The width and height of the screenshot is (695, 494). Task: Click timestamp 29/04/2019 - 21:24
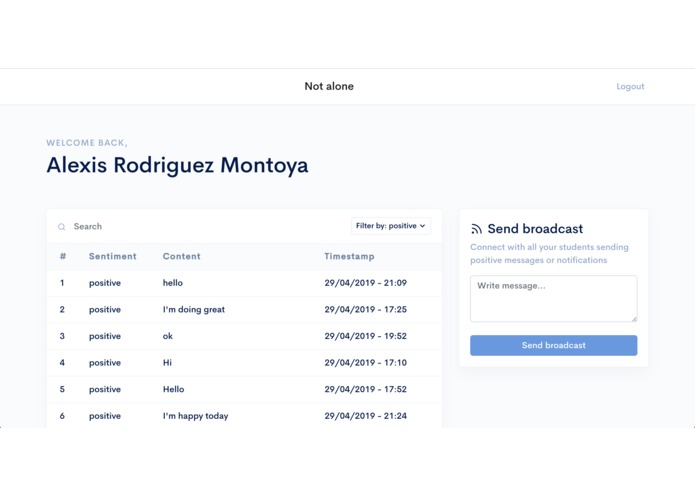[x=366, y=416]
